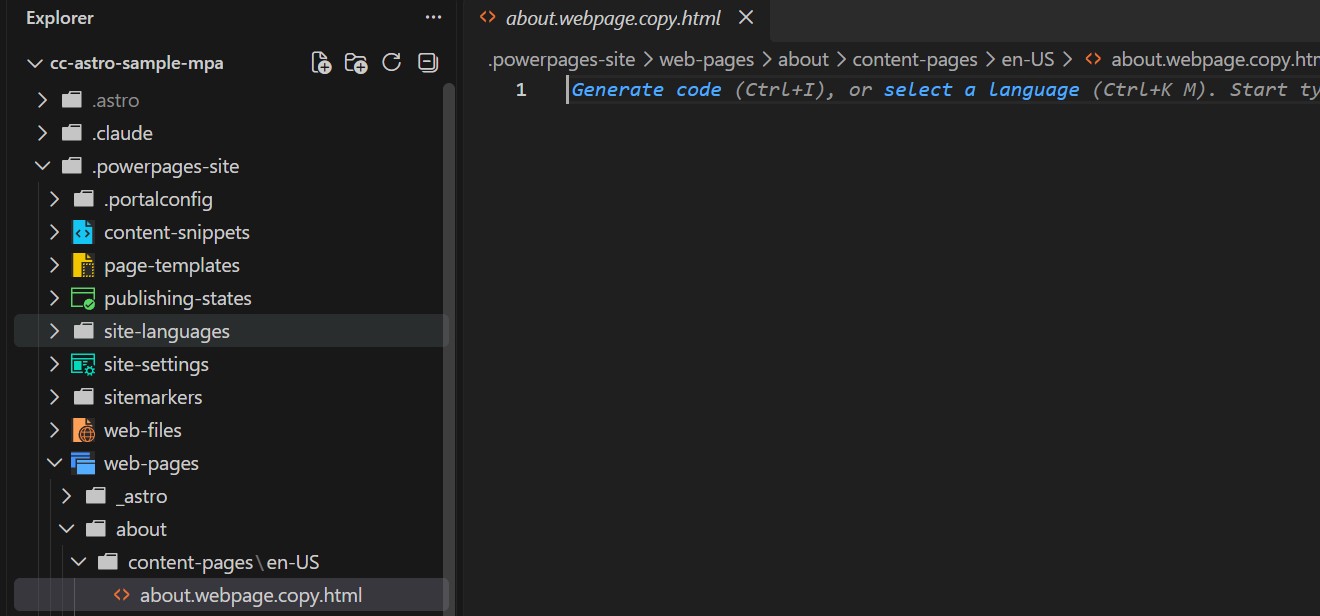Image resolution: width=1320 pixels, height=616 pixels.
Task: Expand content-snippets folder chevron
Action: click(54, 232)
